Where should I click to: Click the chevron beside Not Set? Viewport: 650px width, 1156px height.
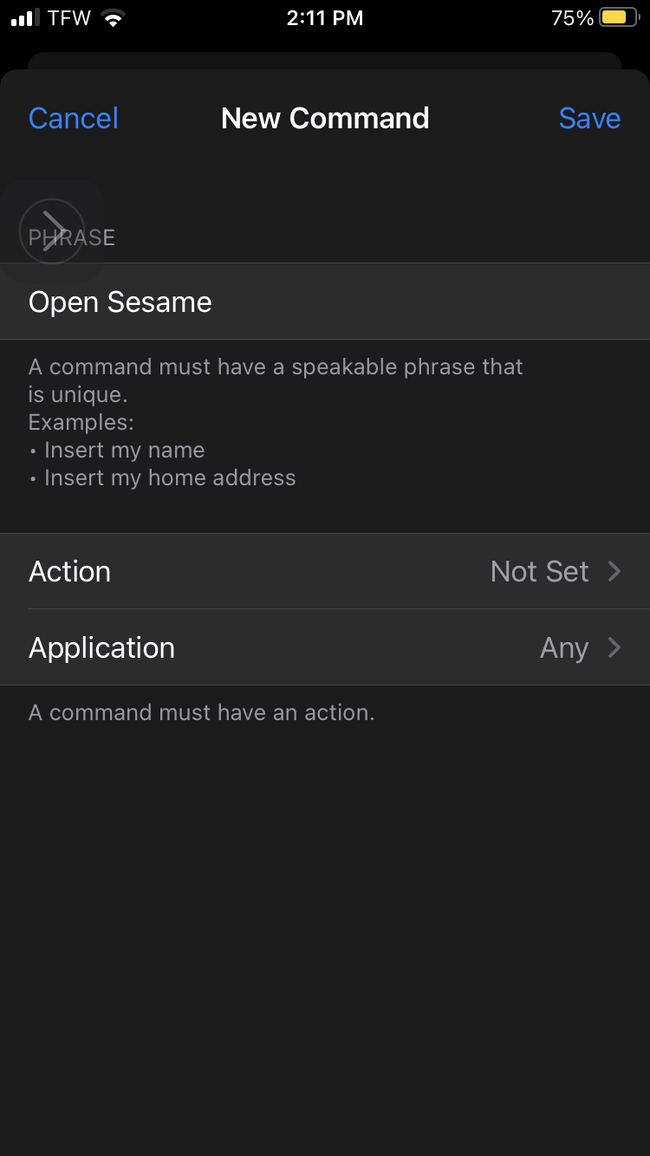click(x=615, y=571)
